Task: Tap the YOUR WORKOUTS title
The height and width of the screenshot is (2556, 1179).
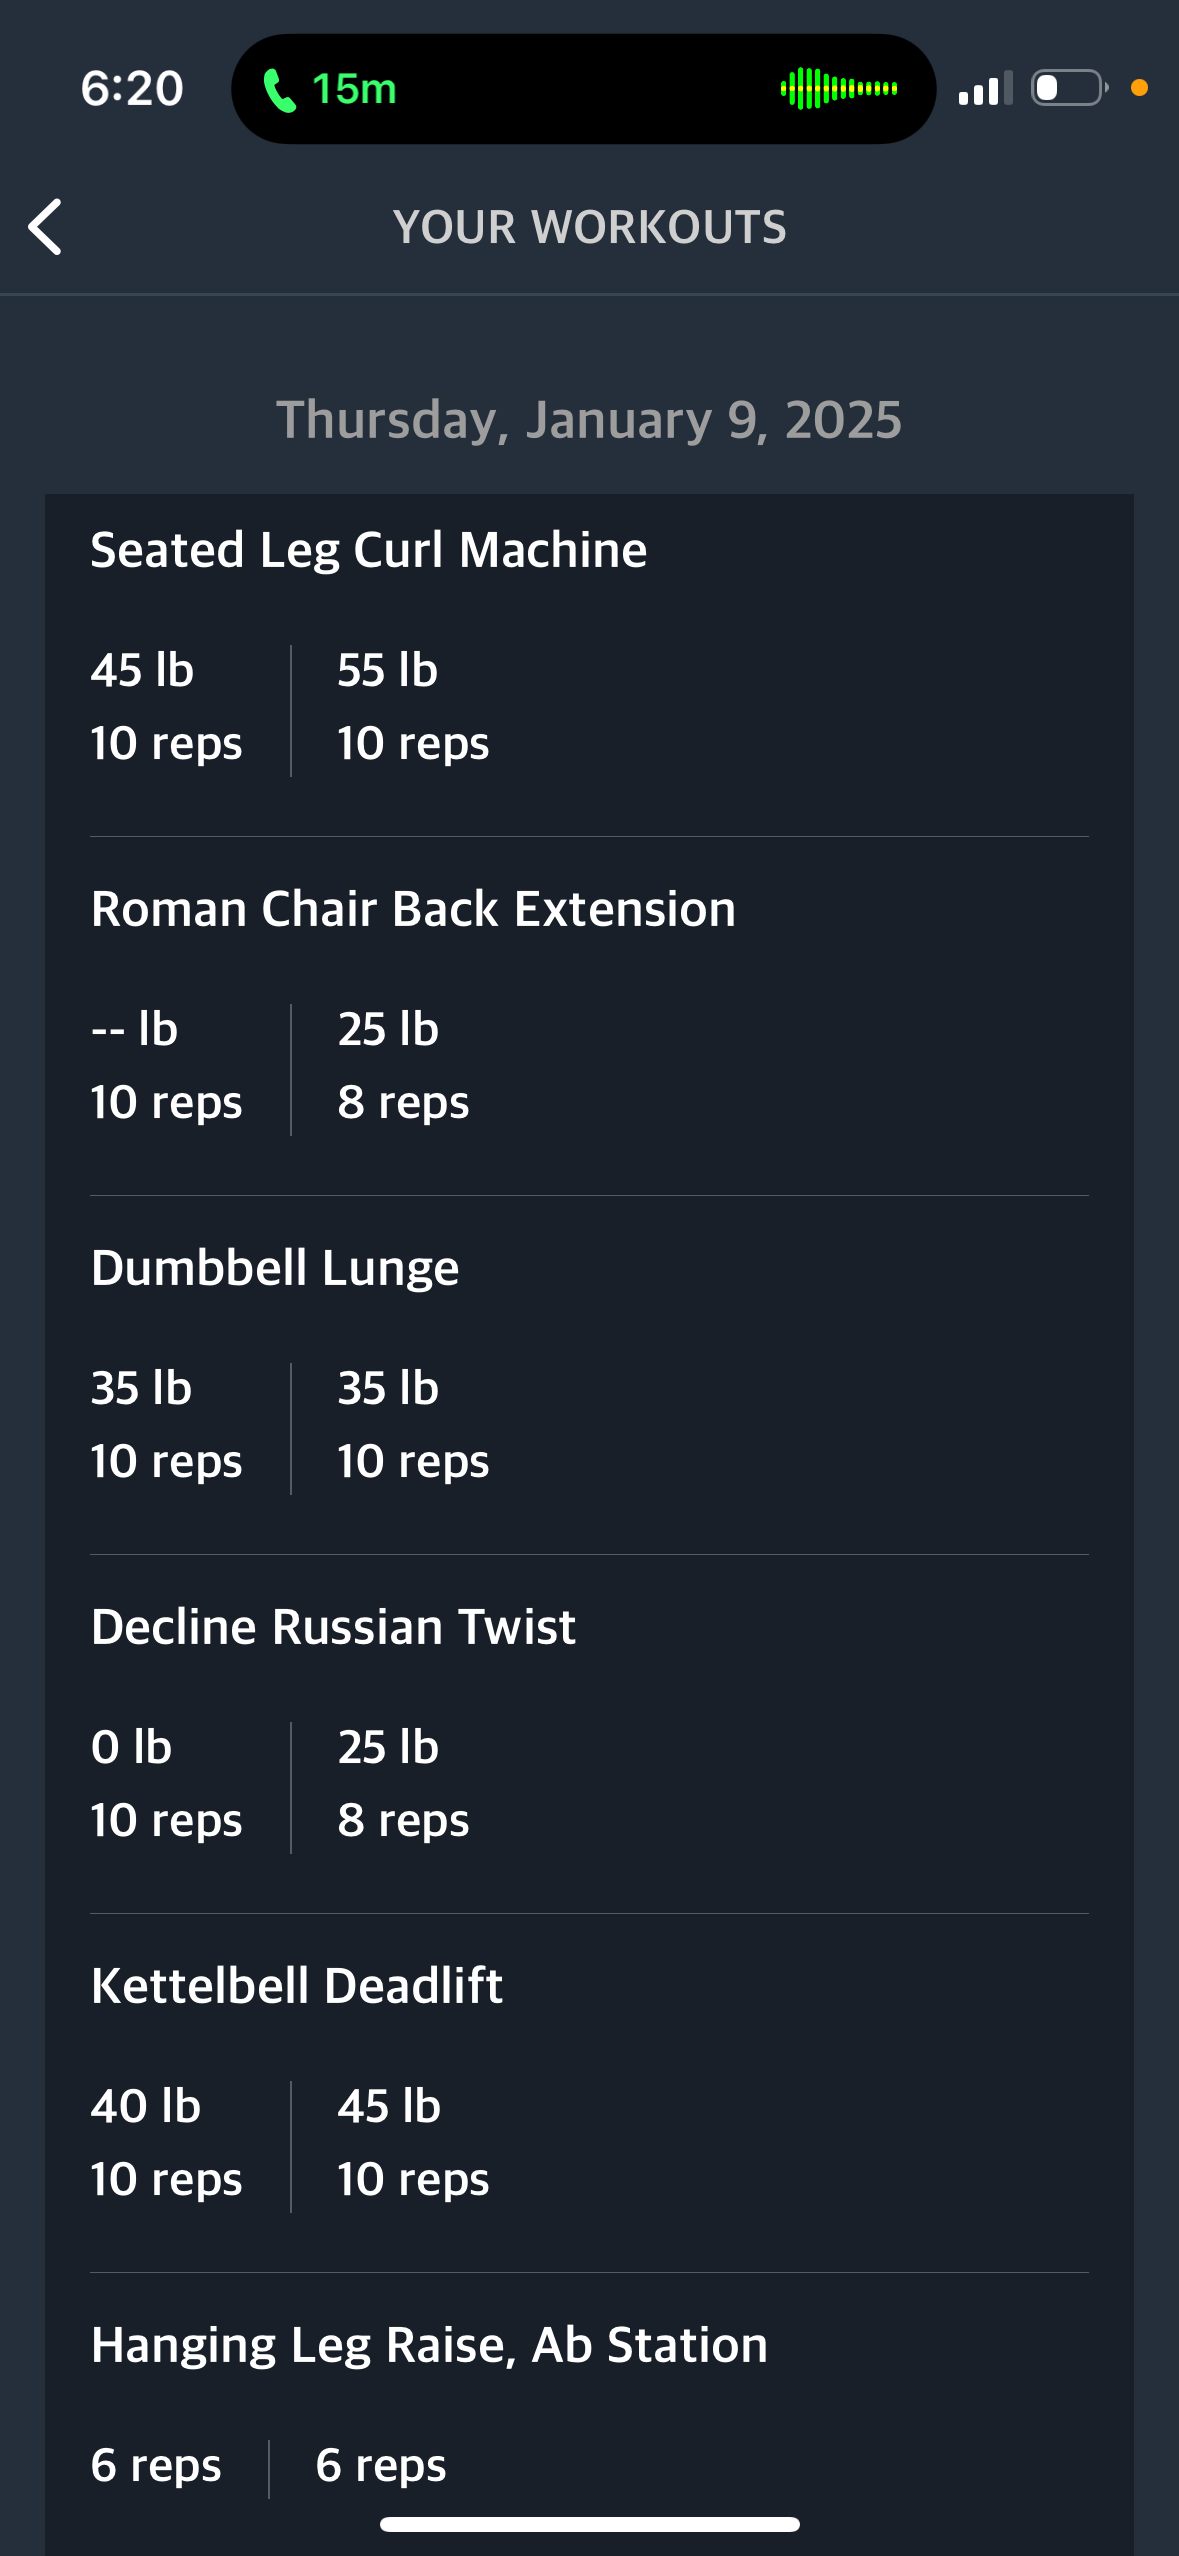Action: pos(589,227)
